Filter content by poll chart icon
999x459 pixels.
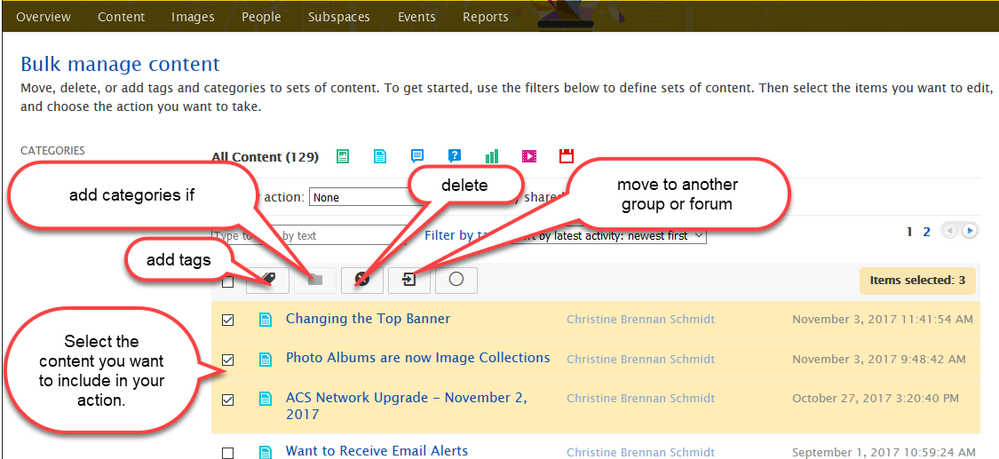click(x=491, y=156)
